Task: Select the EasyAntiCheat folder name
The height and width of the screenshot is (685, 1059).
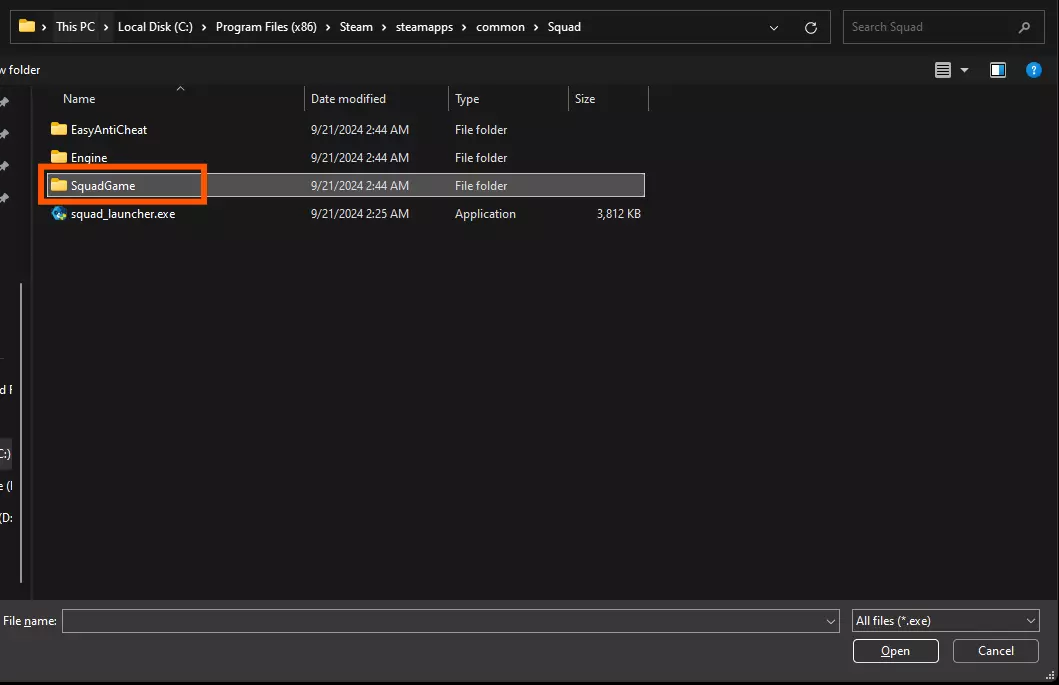Action: pyautogui.click(x=109, y=130)
